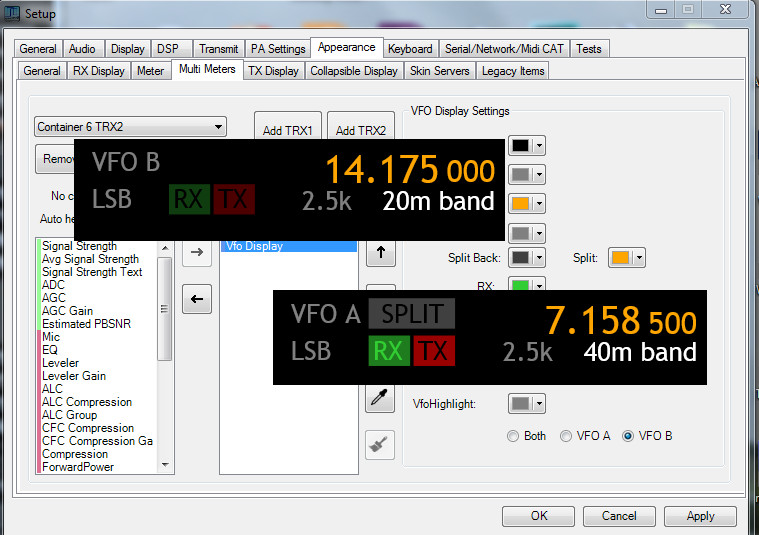The width and height of the screenshot is (759, 535).
Task: Open the orange color dropdown above Split Back
Action: (x=539, y=204)
